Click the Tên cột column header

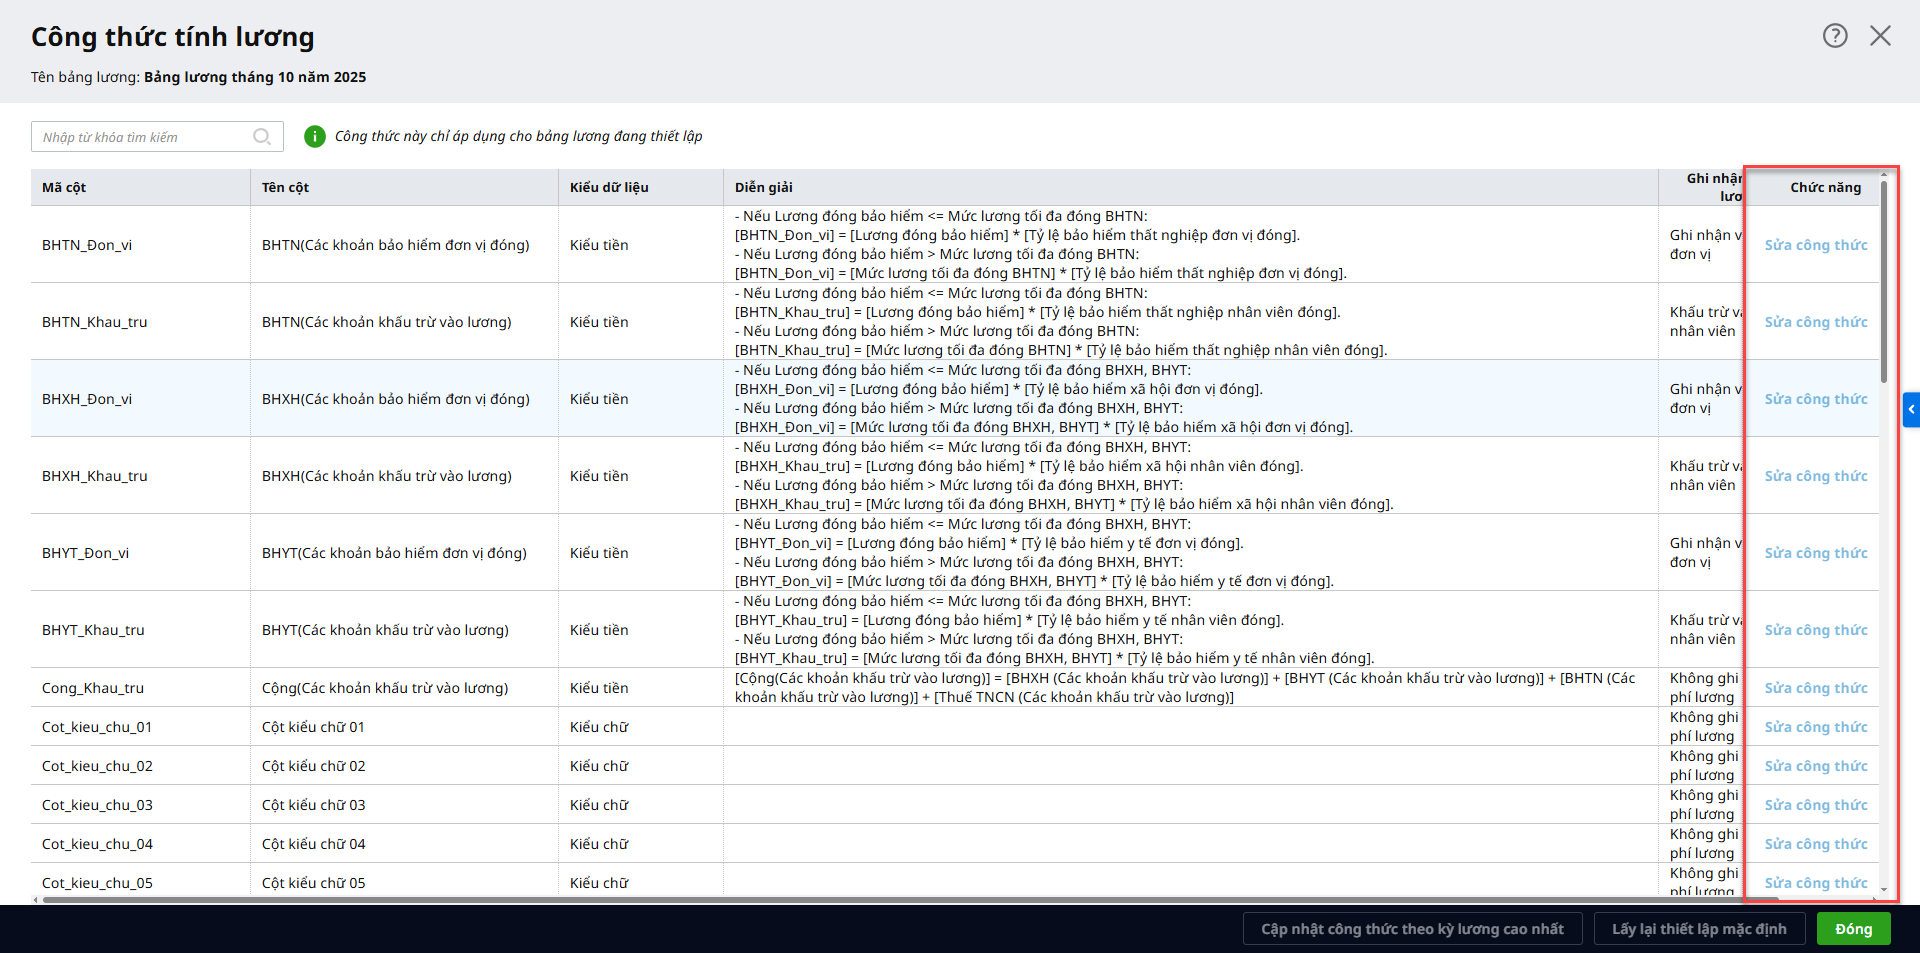point(285,187)
